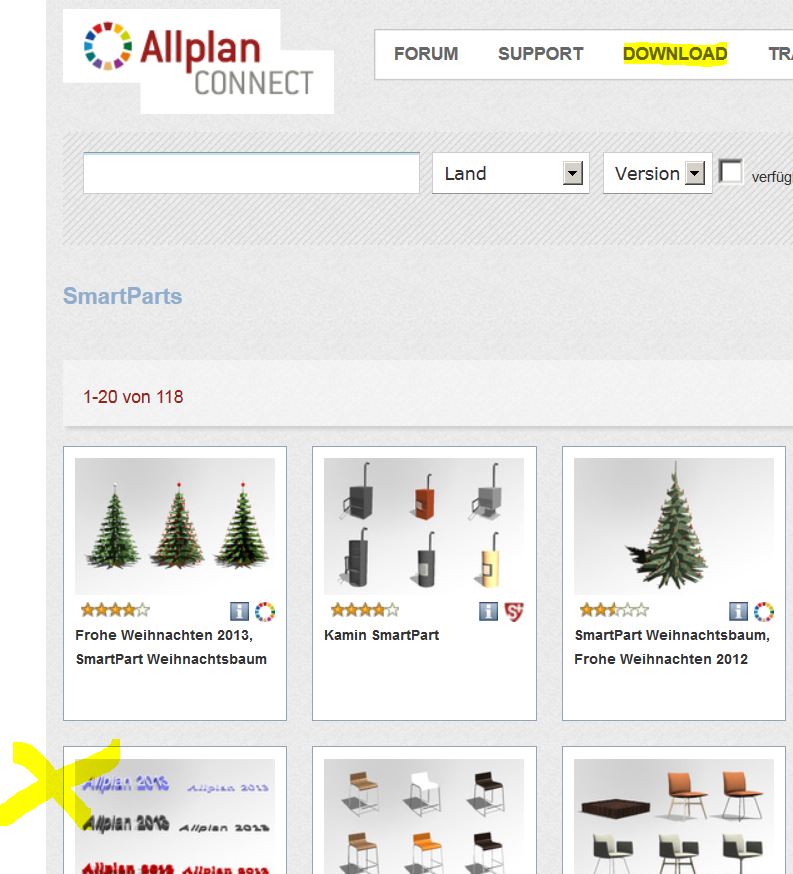Click Allplan ring icon on Weihnachtsbaum 2012 card
Image resolution: width=793 pixels, height=874 pixels.
point(764,611)
